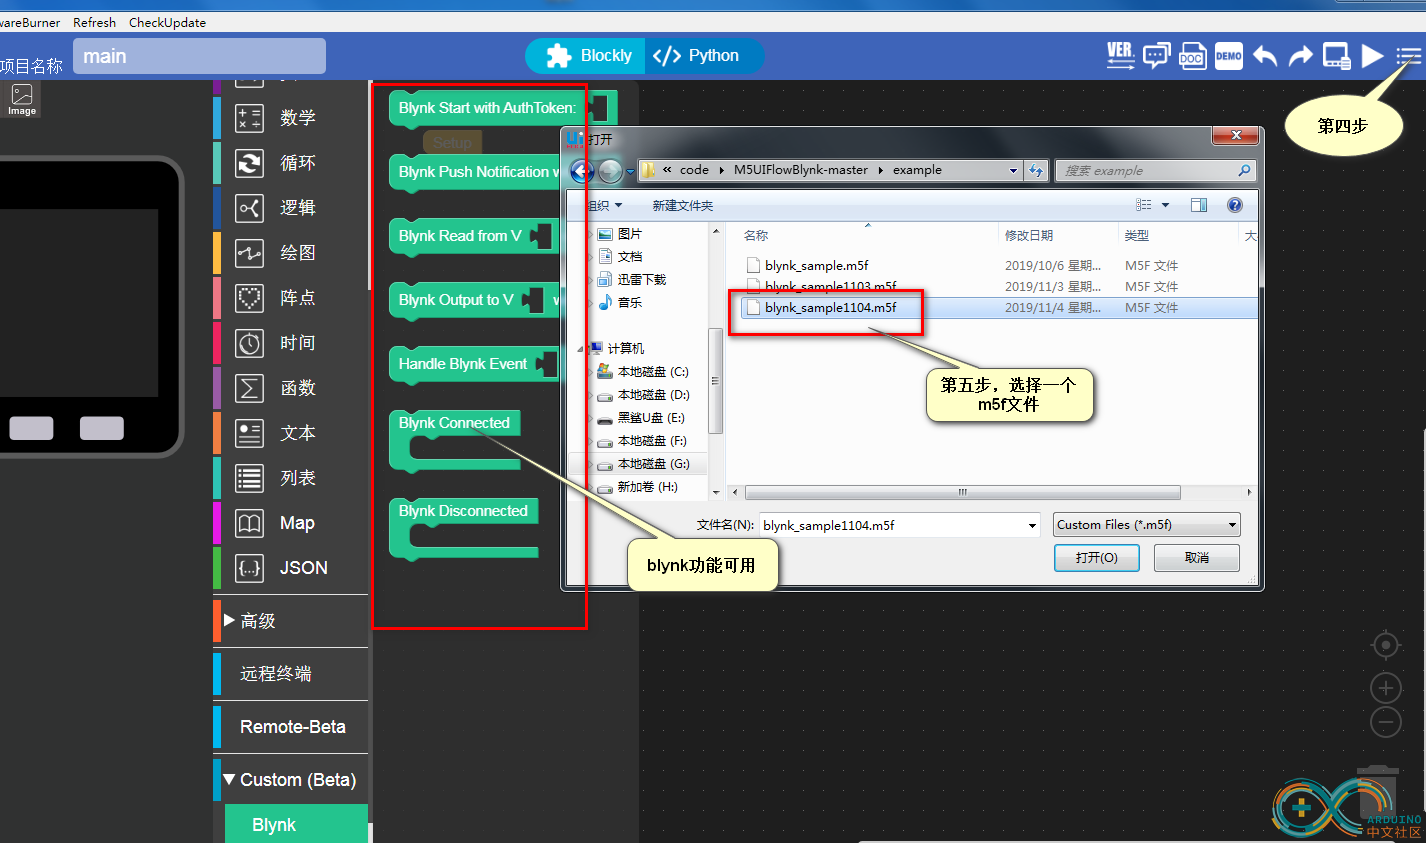This screenshot has height=843, width=1426.
Task: Click 取消 cancel button in dialog
Action: pyautogui.click(x=1197, y=557)
